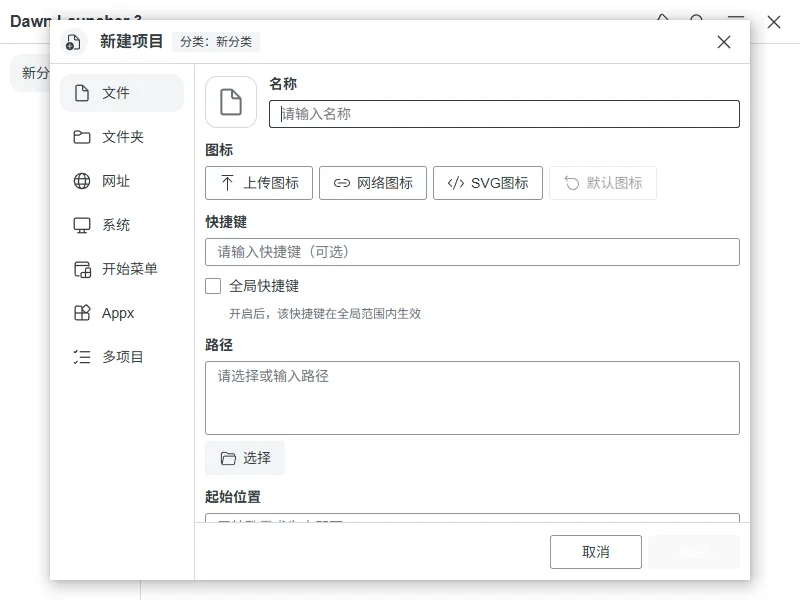Click the 上传图标 upload button
Viewport: 800px width, 600px height.
pos(259,183)
